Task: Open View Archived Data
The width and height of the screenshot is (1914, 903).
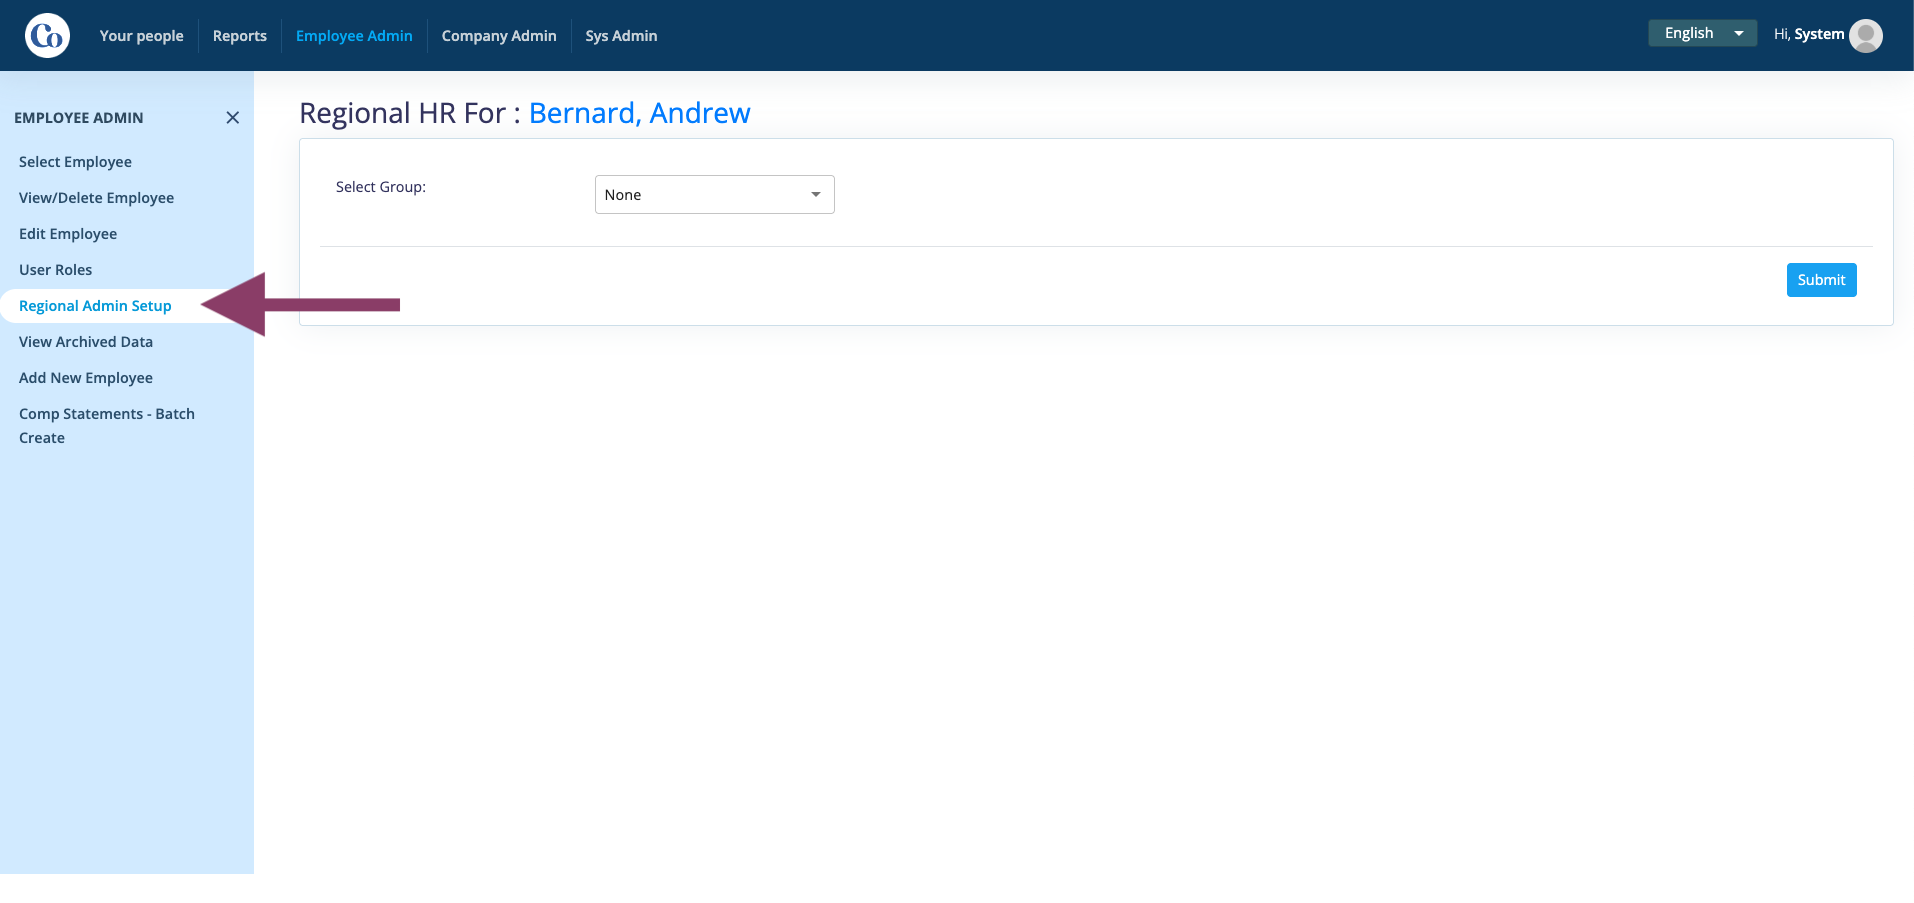Action: click(86, 342)
